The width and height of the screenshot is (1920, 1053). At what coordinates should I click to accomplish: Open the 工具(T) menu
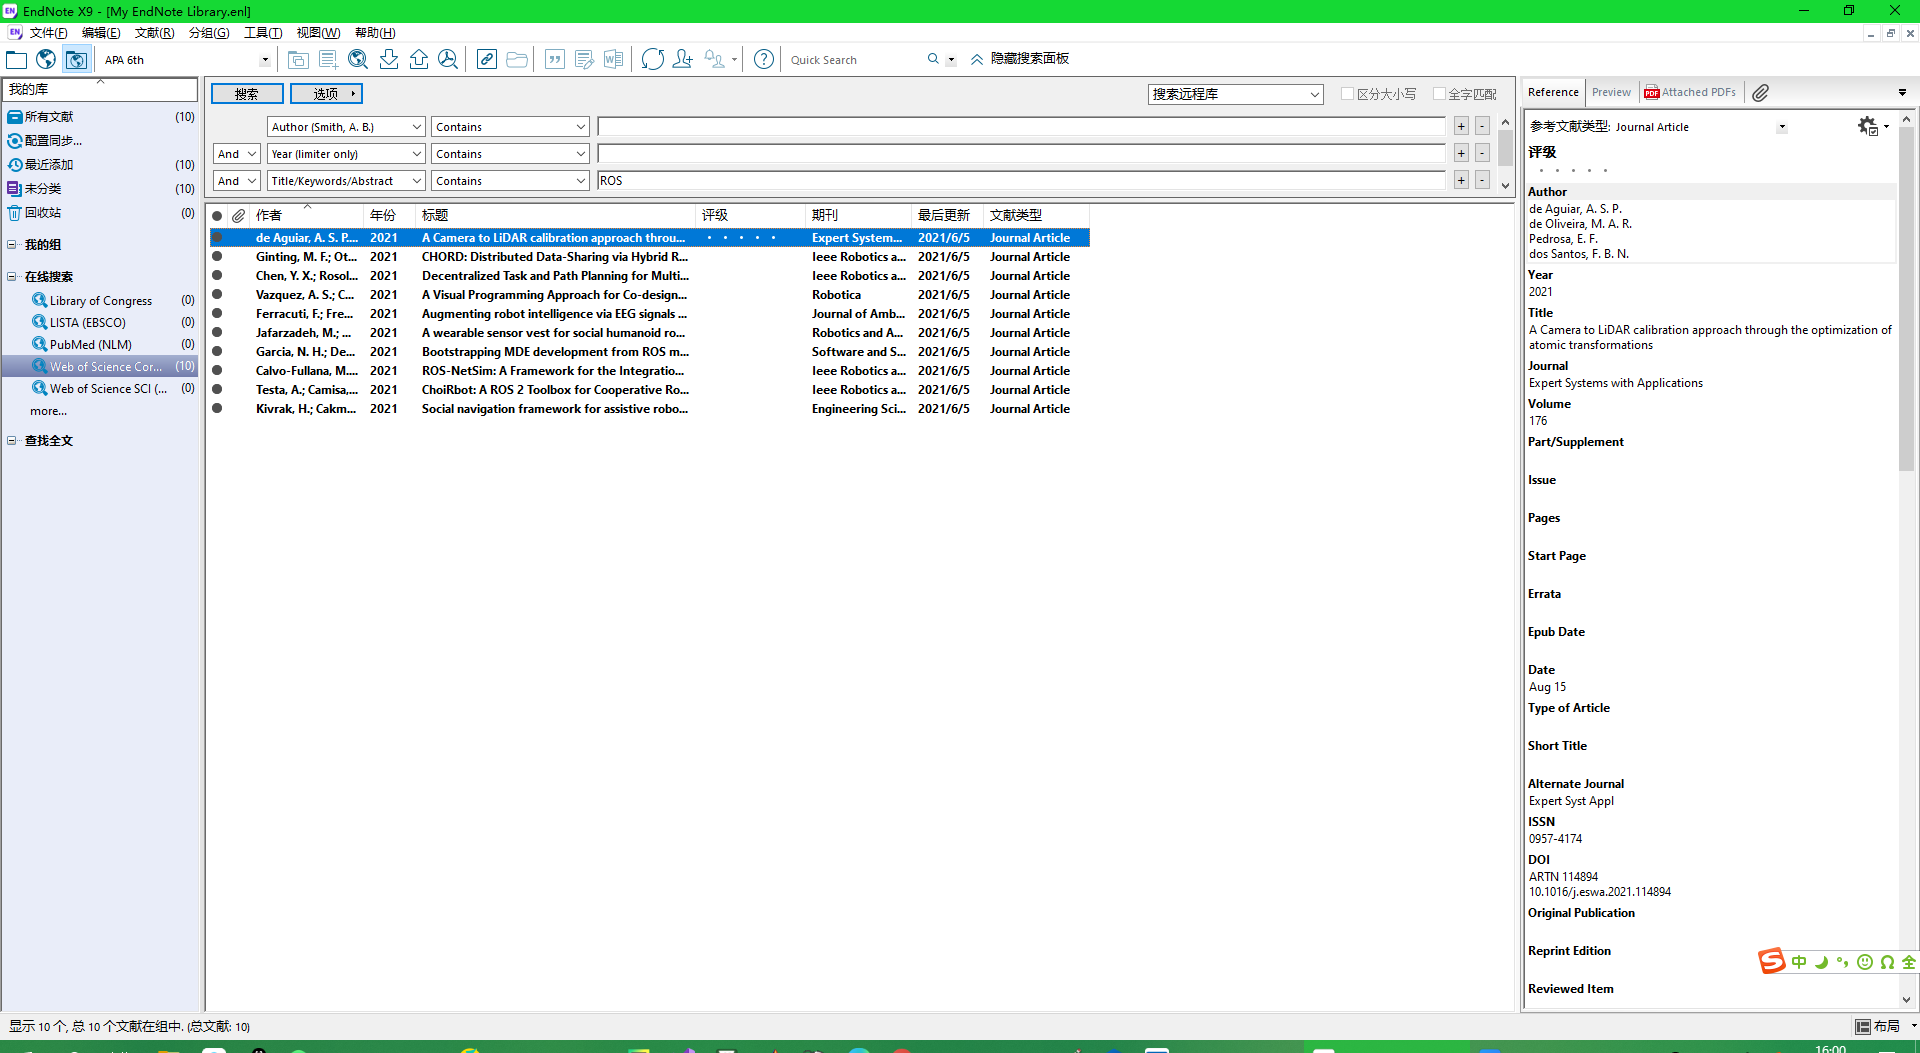[263, 33]
